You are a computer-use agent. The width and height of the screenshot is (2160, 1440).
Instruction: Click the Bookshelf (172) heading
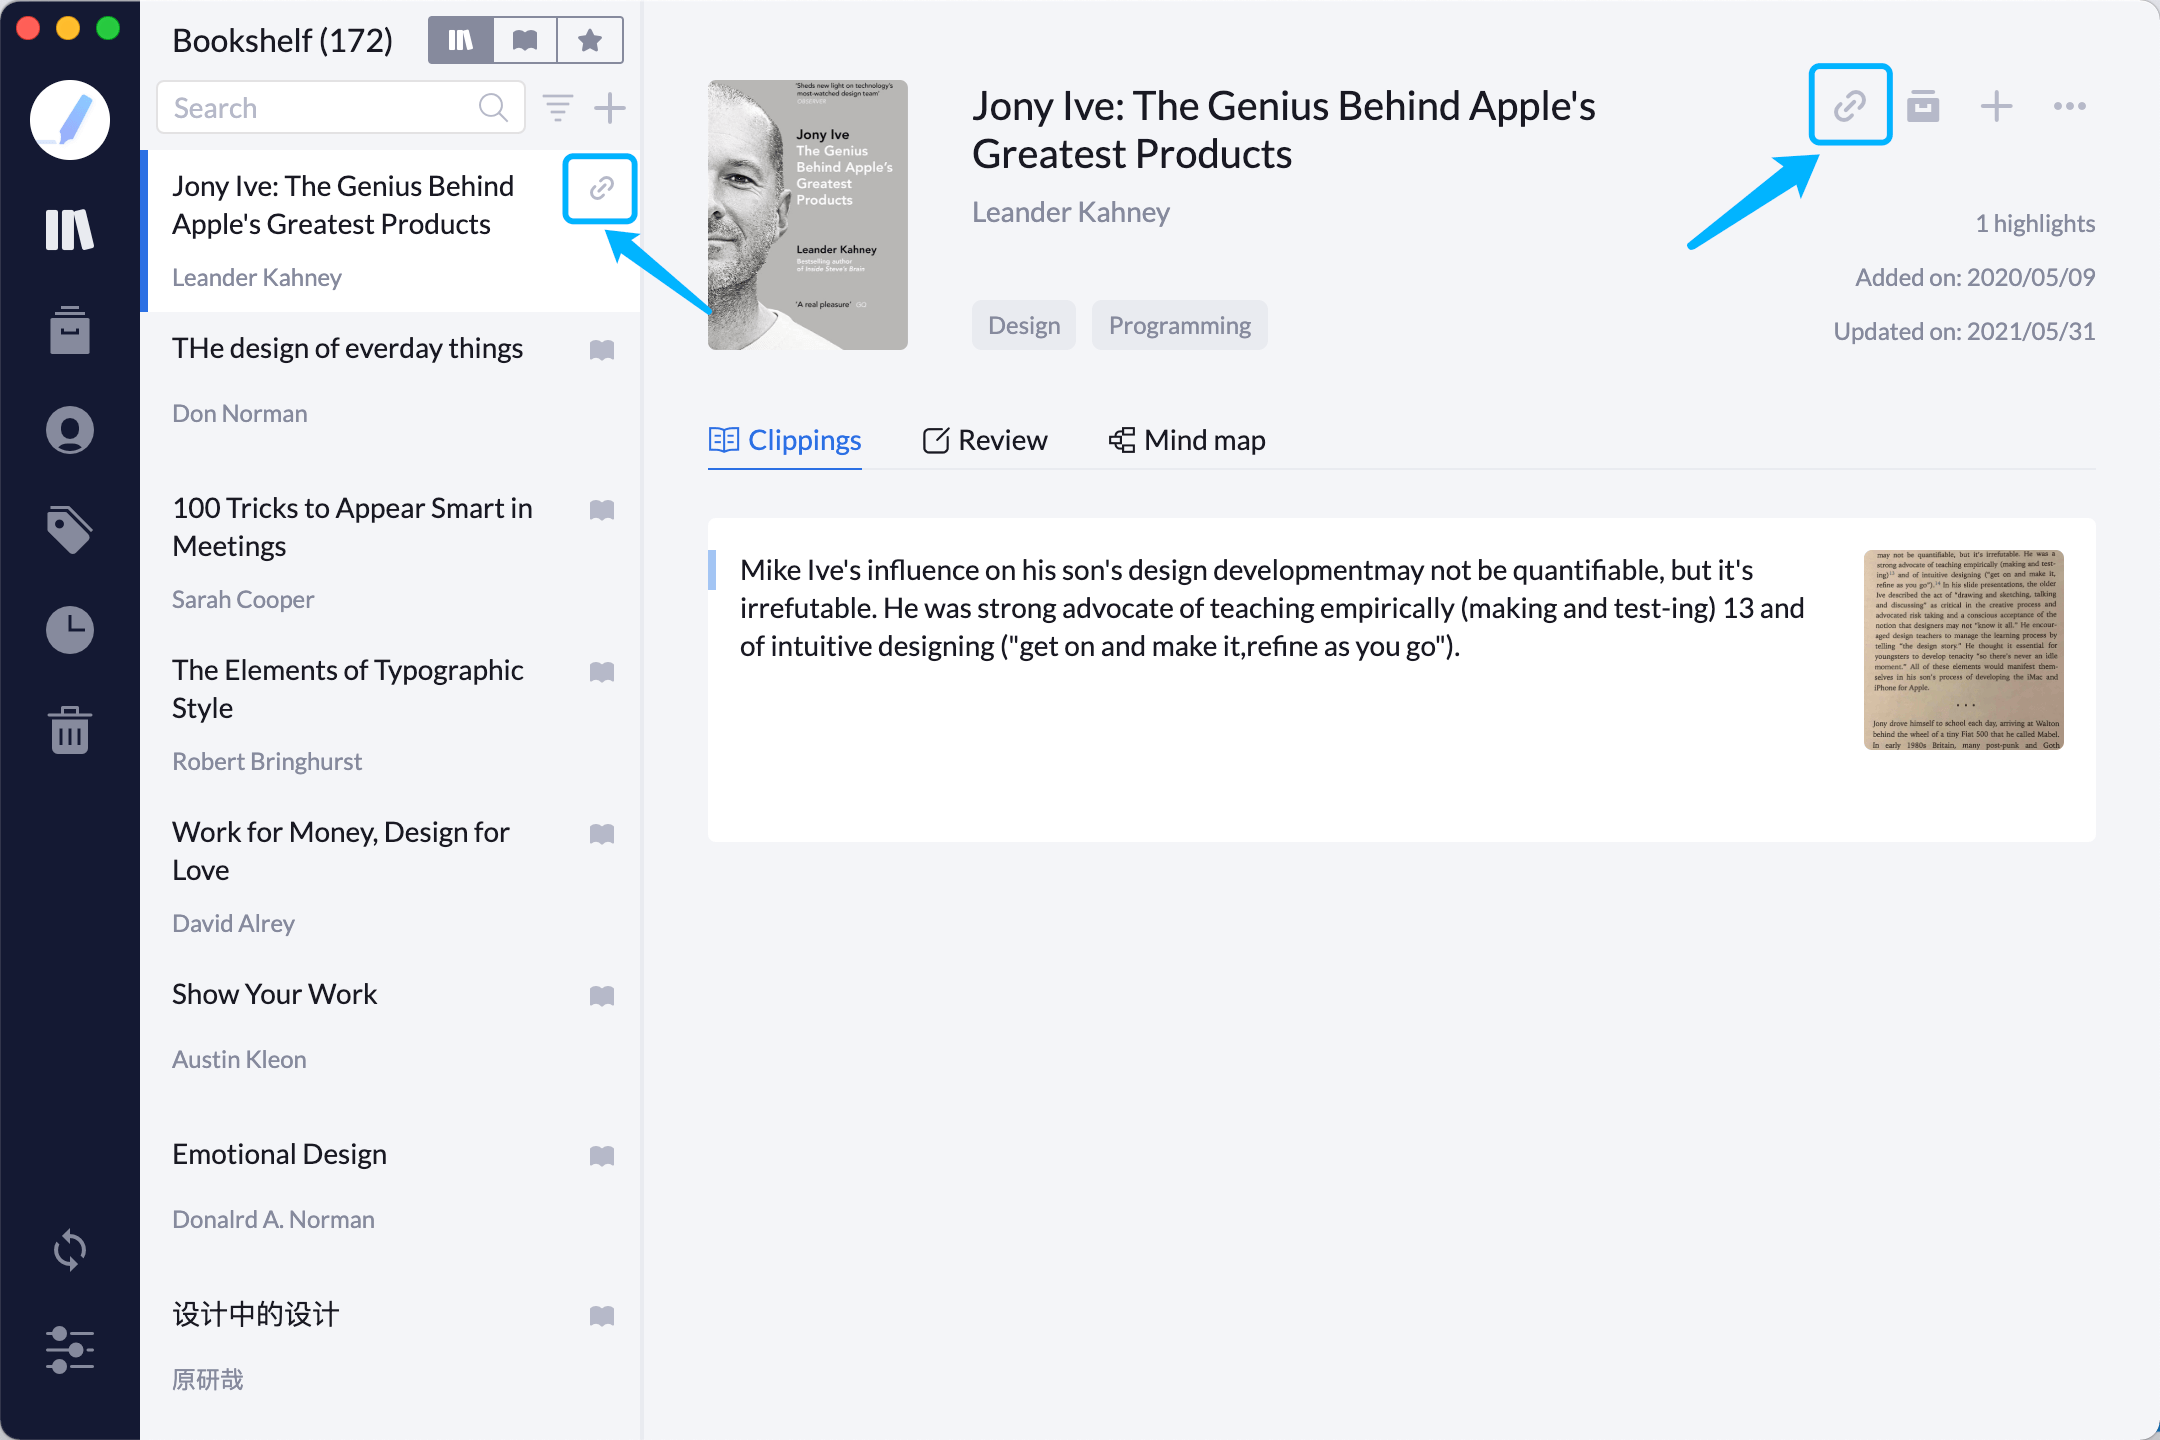pyautogui.click(x=282, y=40)
